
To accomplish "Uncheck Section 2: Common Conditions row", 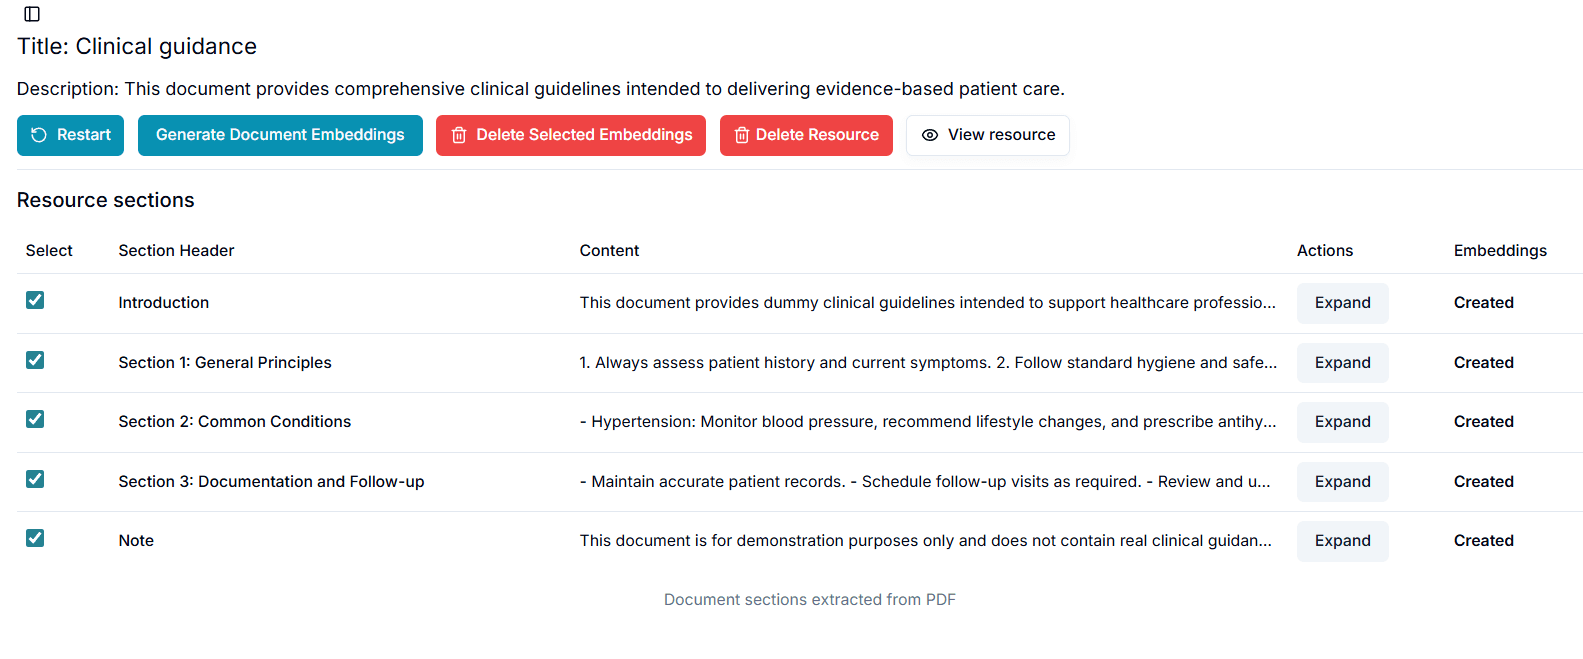I will pos(35,419).
